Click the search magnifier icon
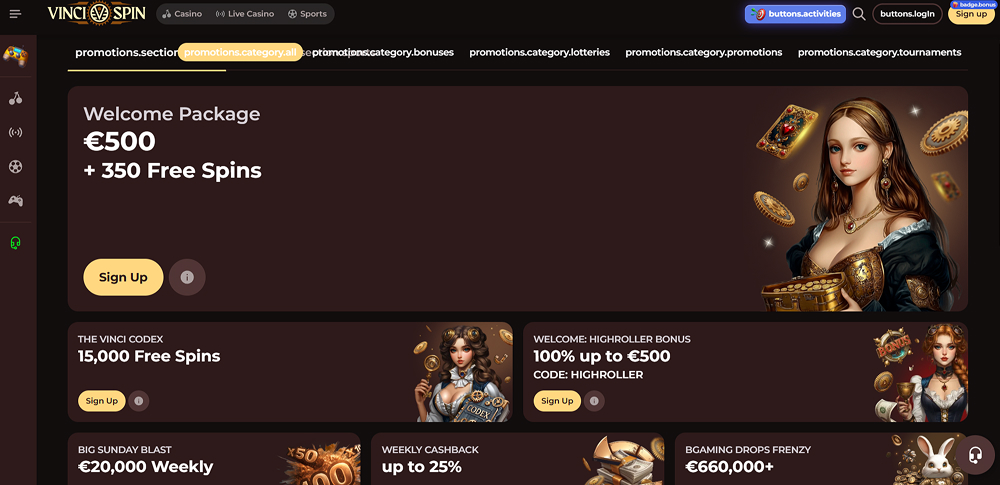The width and height of the screenshot is (1000, 485). [x=859, y=14]
